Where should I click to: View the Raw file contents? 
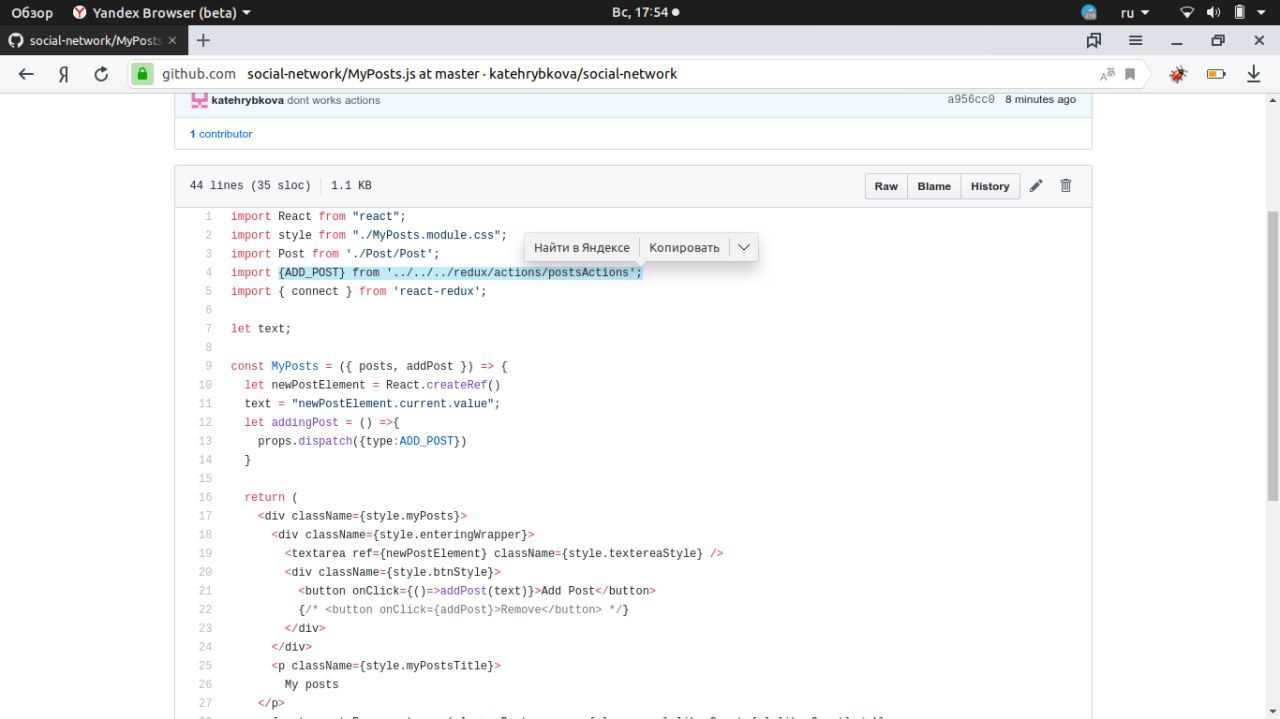pyautogui.click(x=886, y=186)
